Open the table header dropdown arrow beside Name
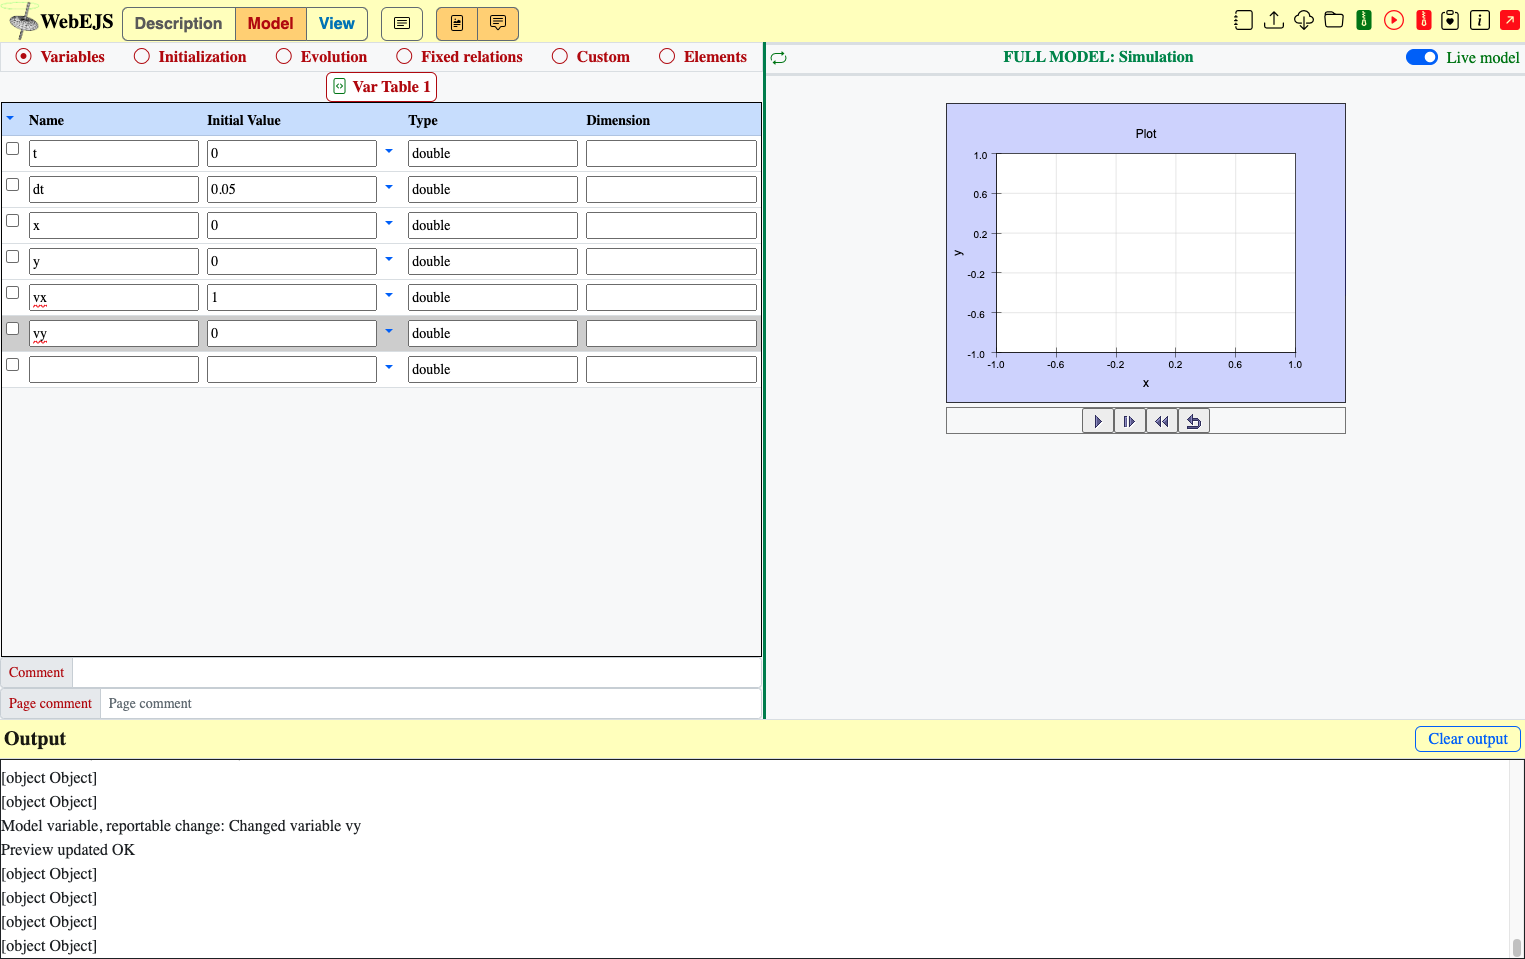This screenshot has height=959, width=1525. tap(11, 119)
